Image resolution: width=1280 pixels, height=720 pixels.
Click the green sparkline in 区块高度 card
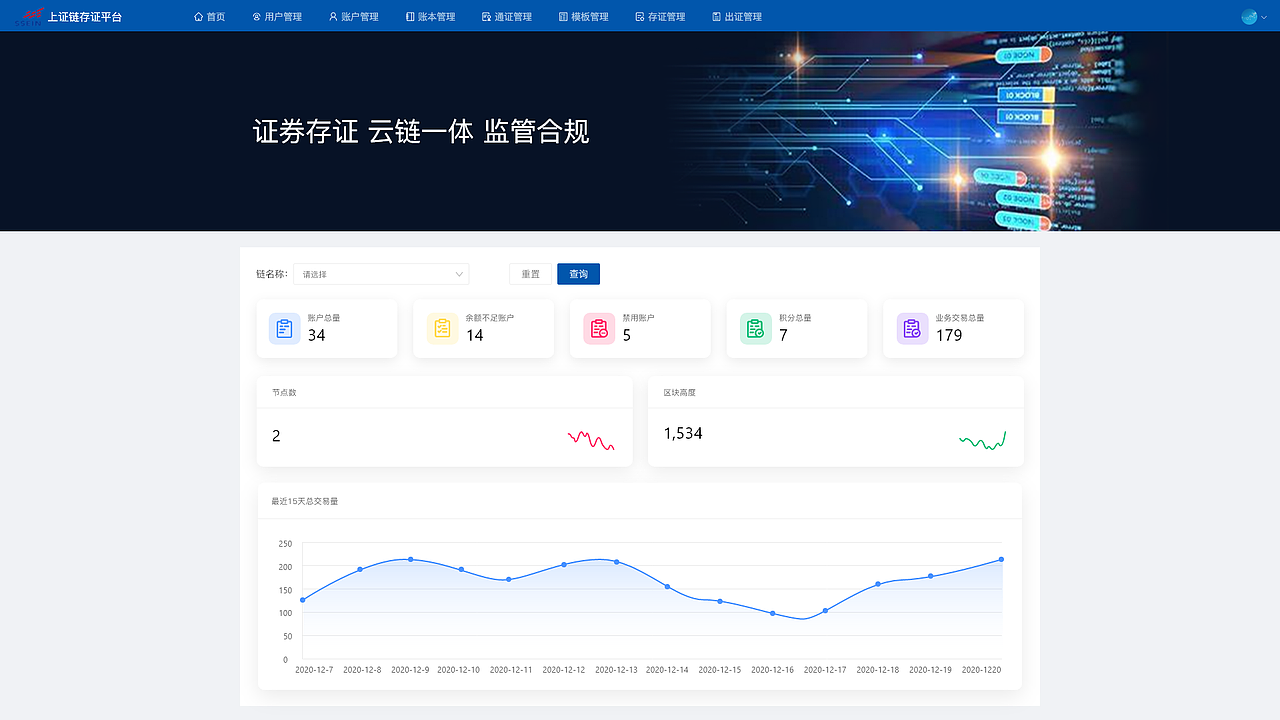[982, 440]
